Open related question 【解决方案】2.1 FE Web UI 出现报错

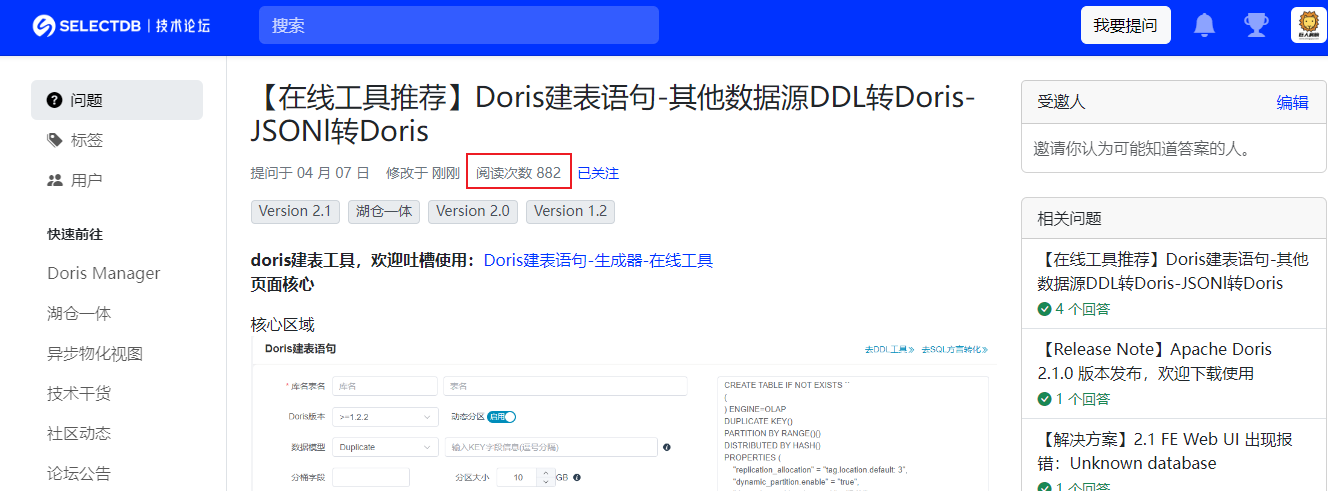[x=1166, y=451]
